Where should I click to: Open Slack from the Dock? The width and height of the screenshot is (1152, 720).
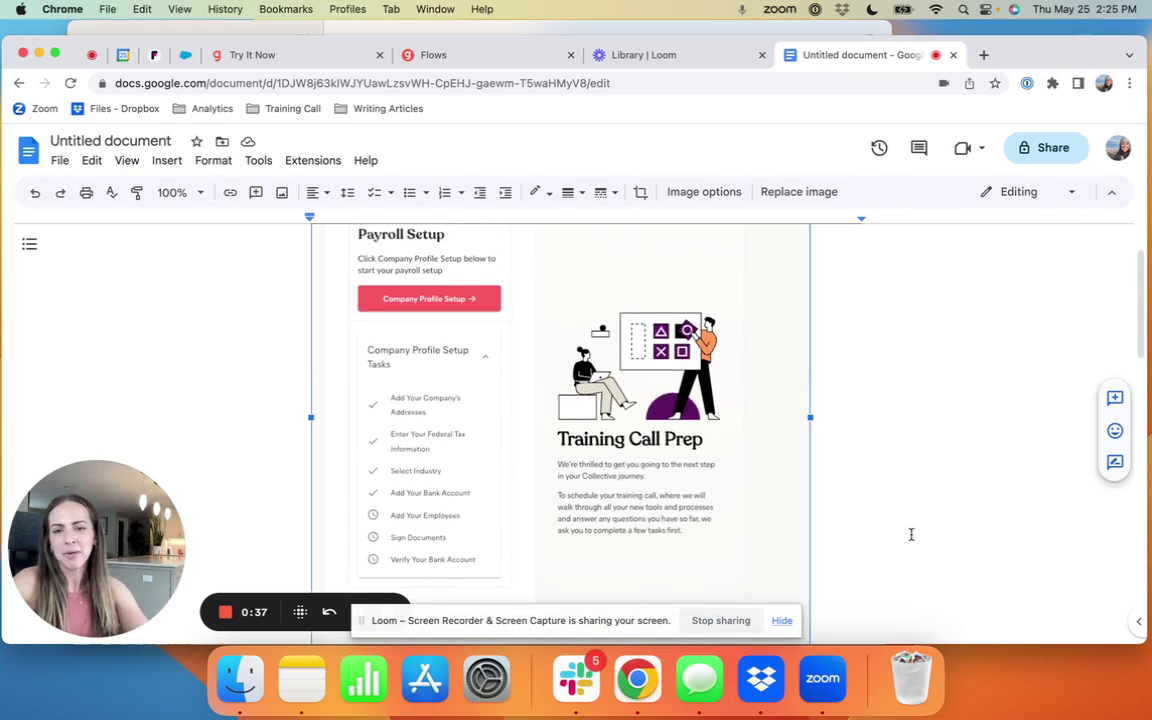[x=576, y=678]
